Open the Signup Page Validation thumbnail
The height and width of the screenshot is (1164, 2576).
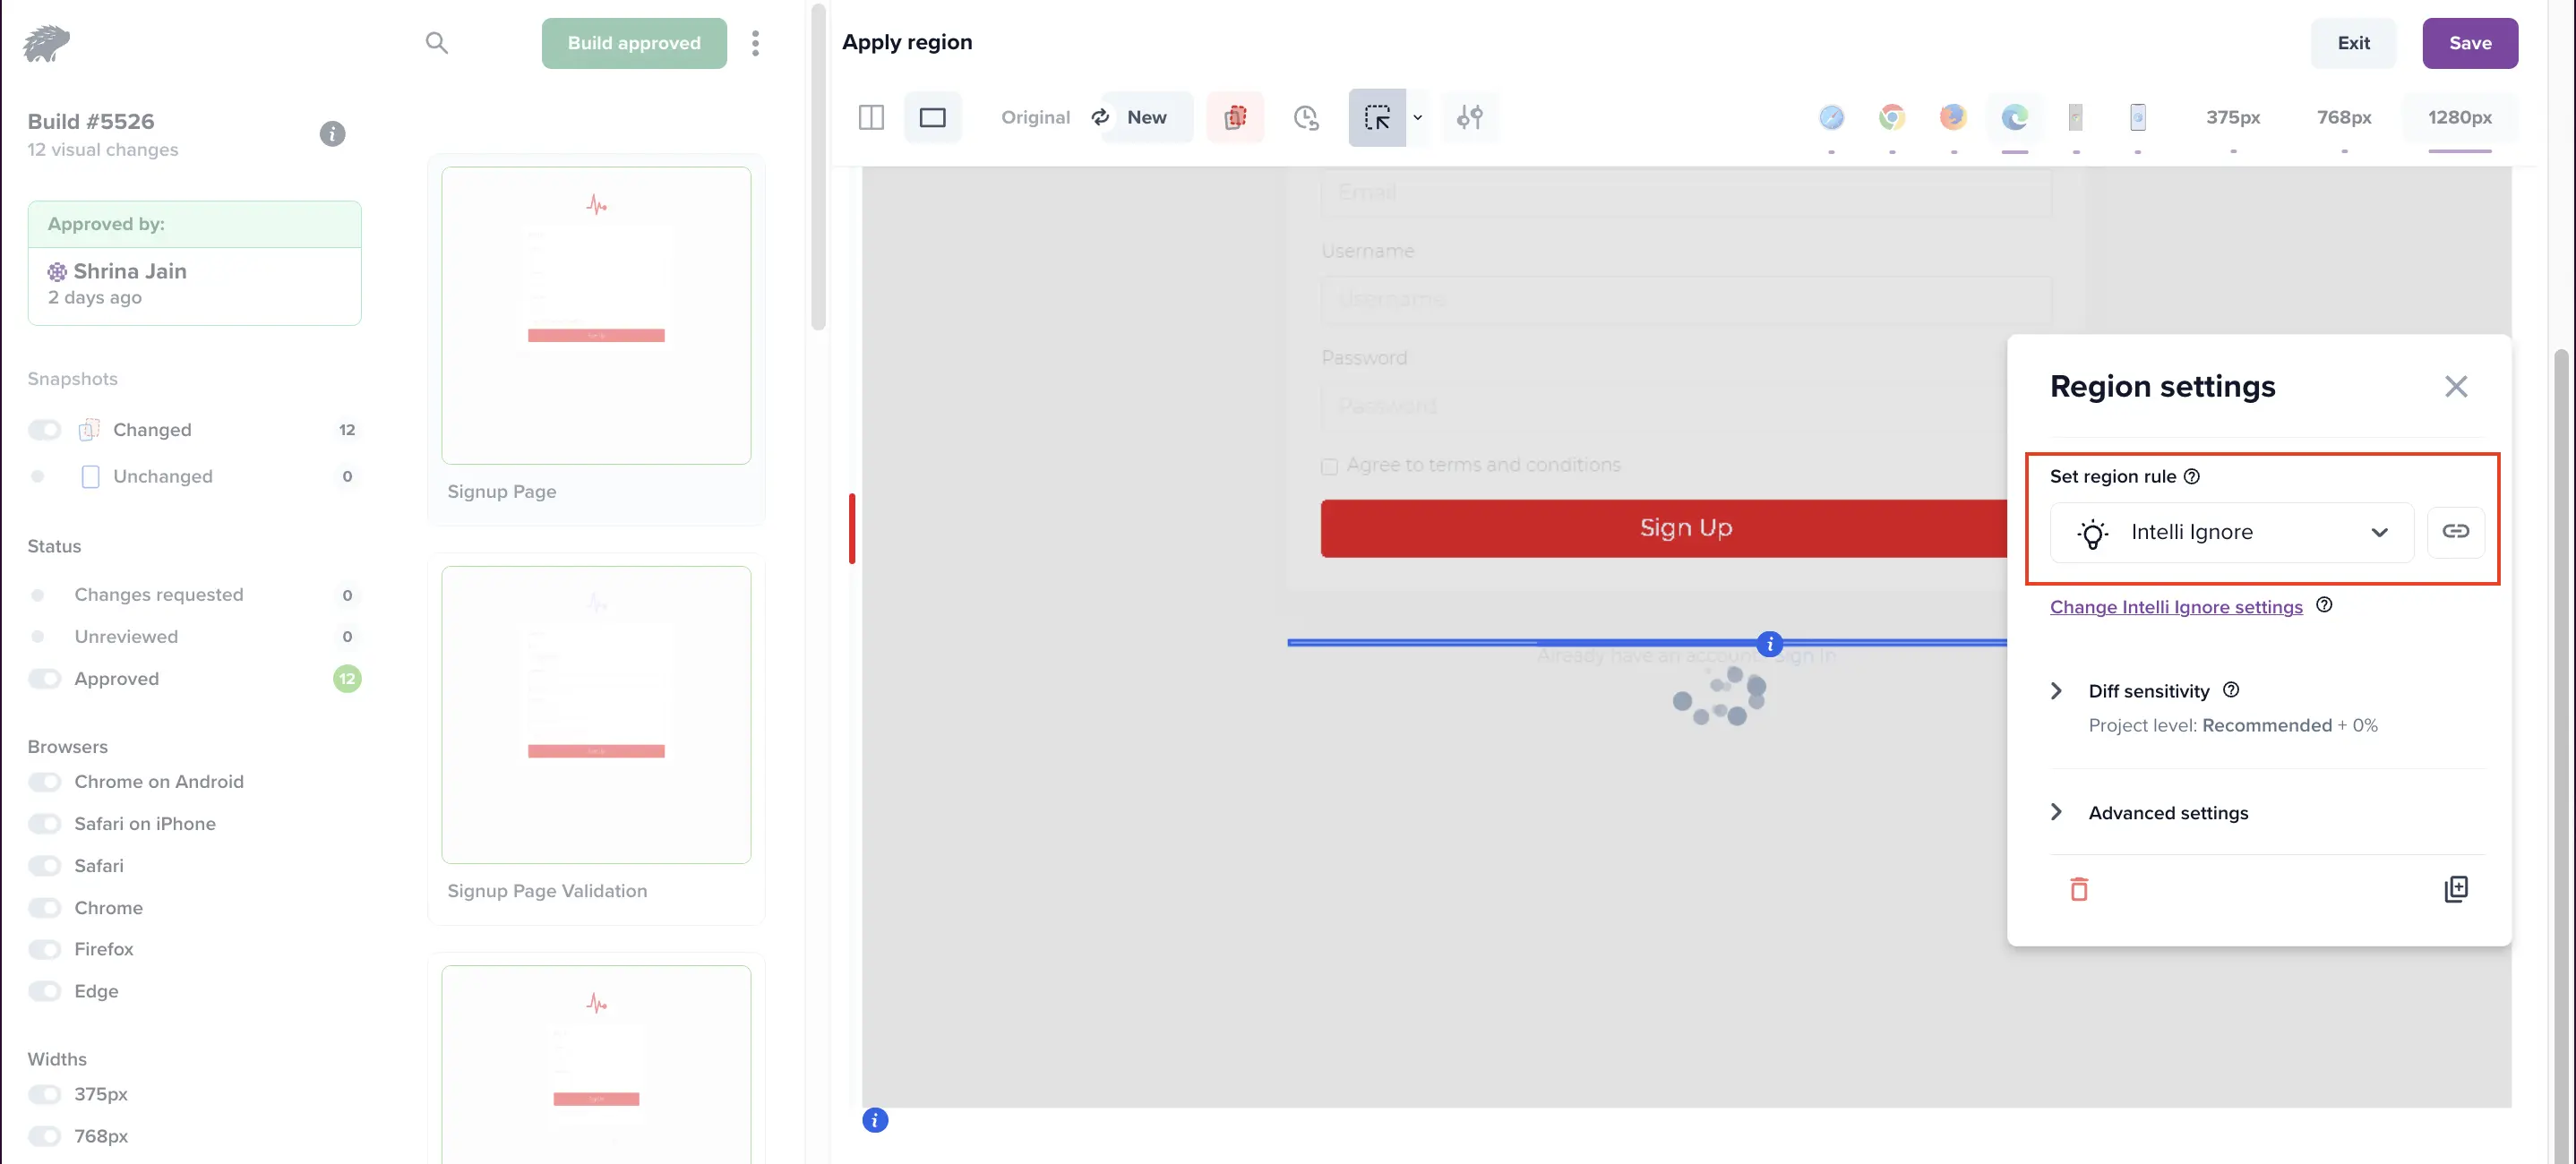596,715
